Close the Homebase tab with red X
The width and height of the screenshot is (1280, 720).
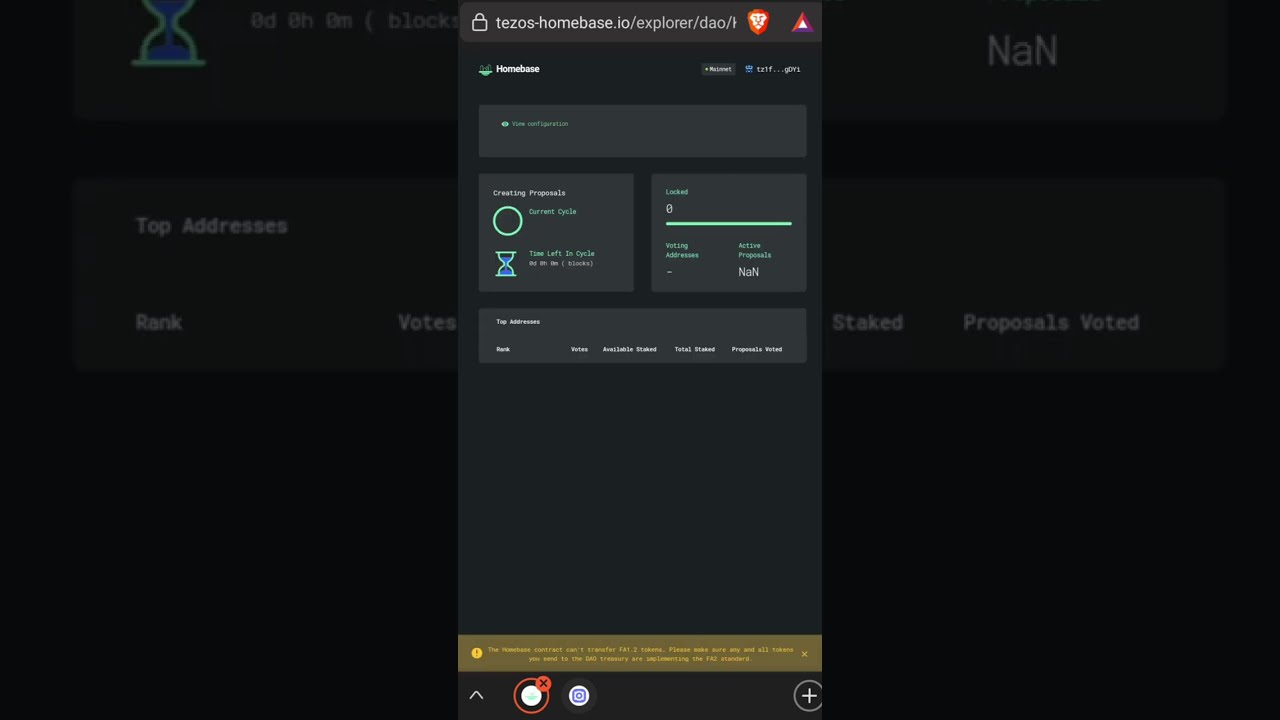543,684
